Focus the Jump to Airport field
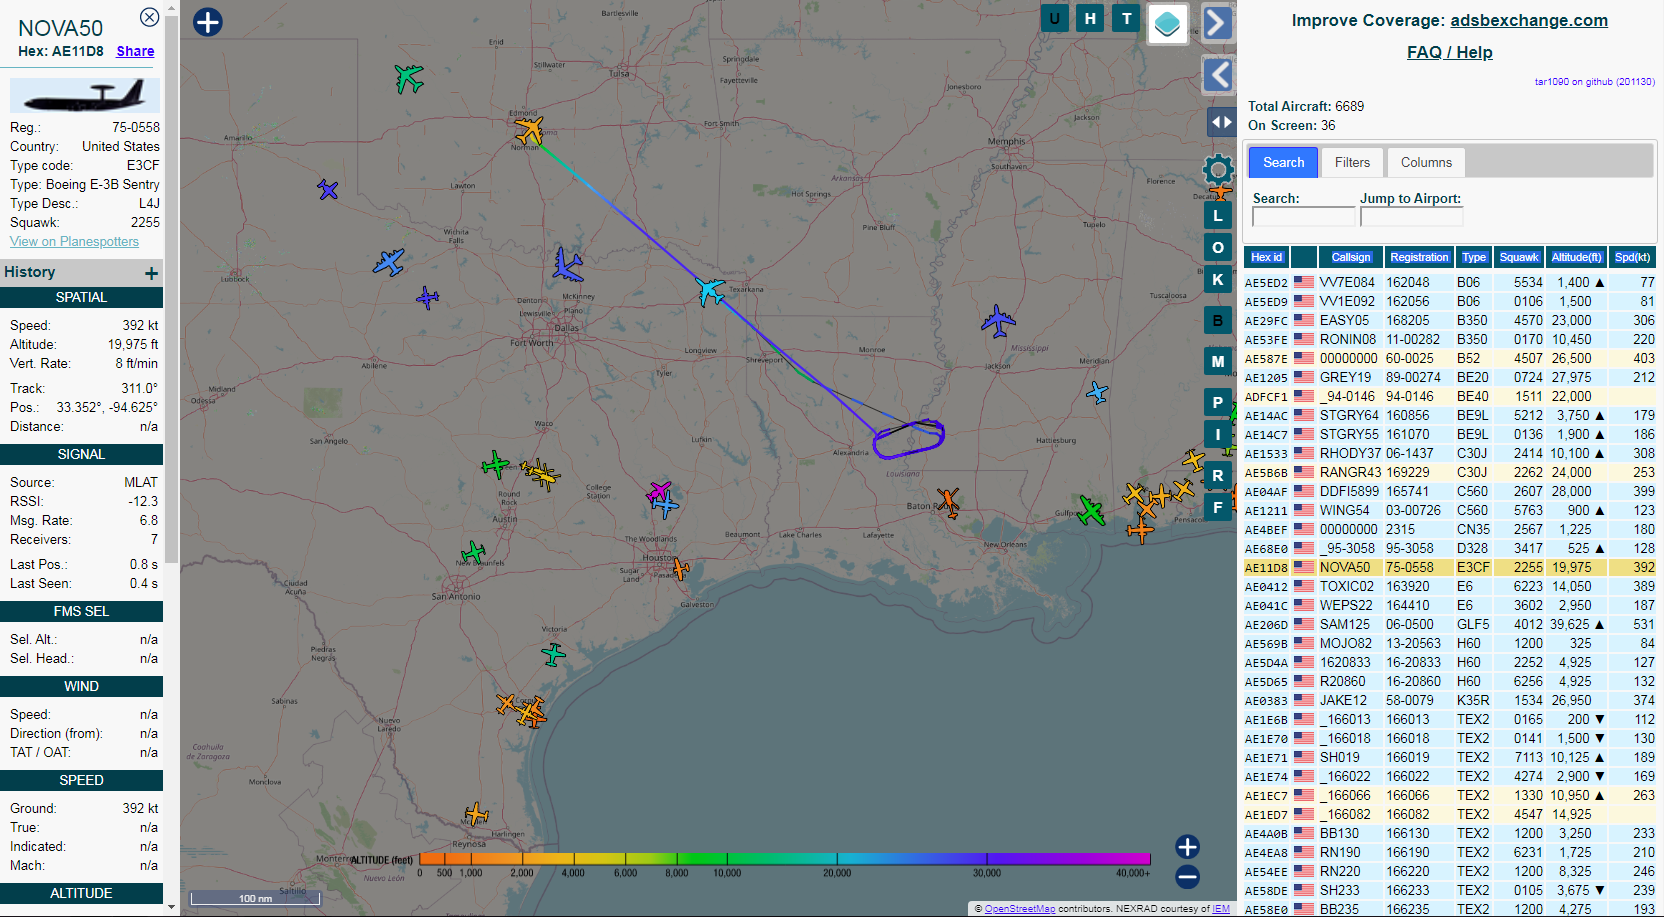The height and width of the screenshot is (917, 1664). tap(1411, 217)
